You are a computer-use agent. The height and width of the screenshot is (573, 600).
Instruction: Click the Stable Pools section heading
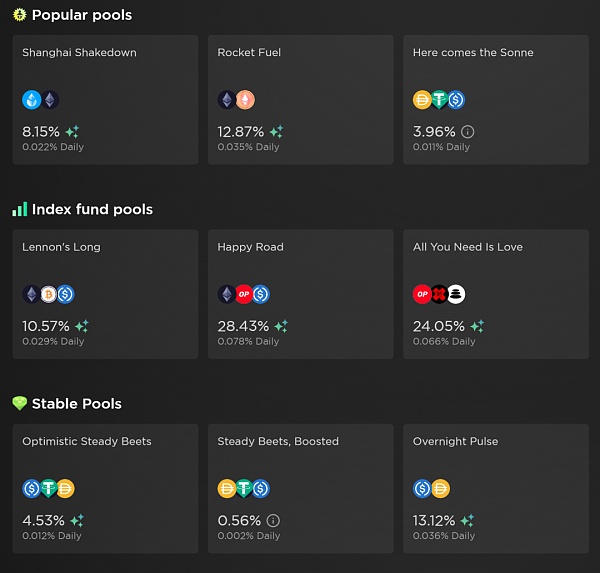[x=76, y=404]
